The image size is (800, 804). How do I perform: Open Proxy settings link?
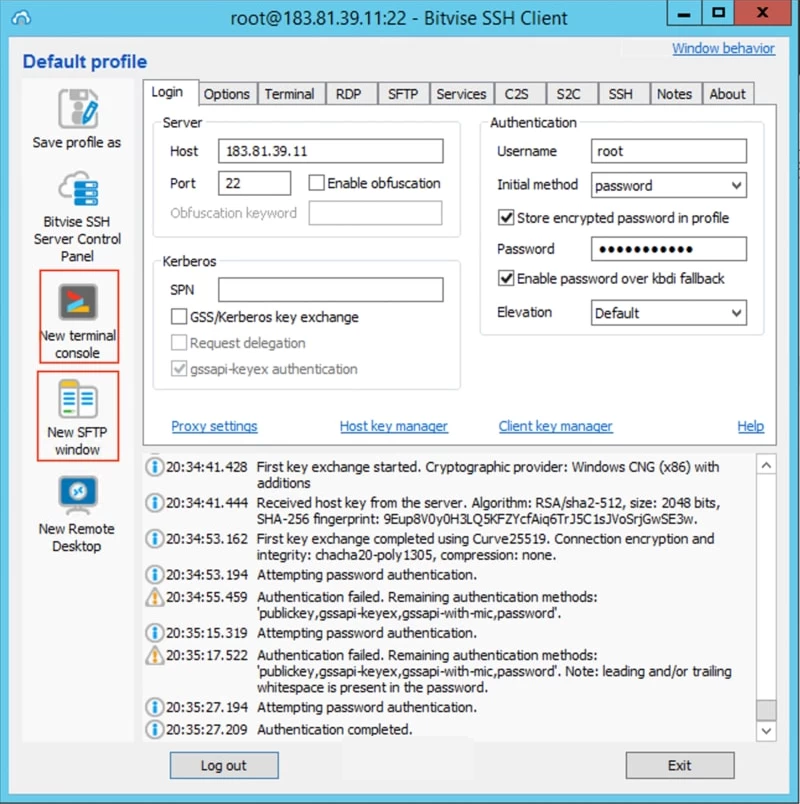click(214, 426)
